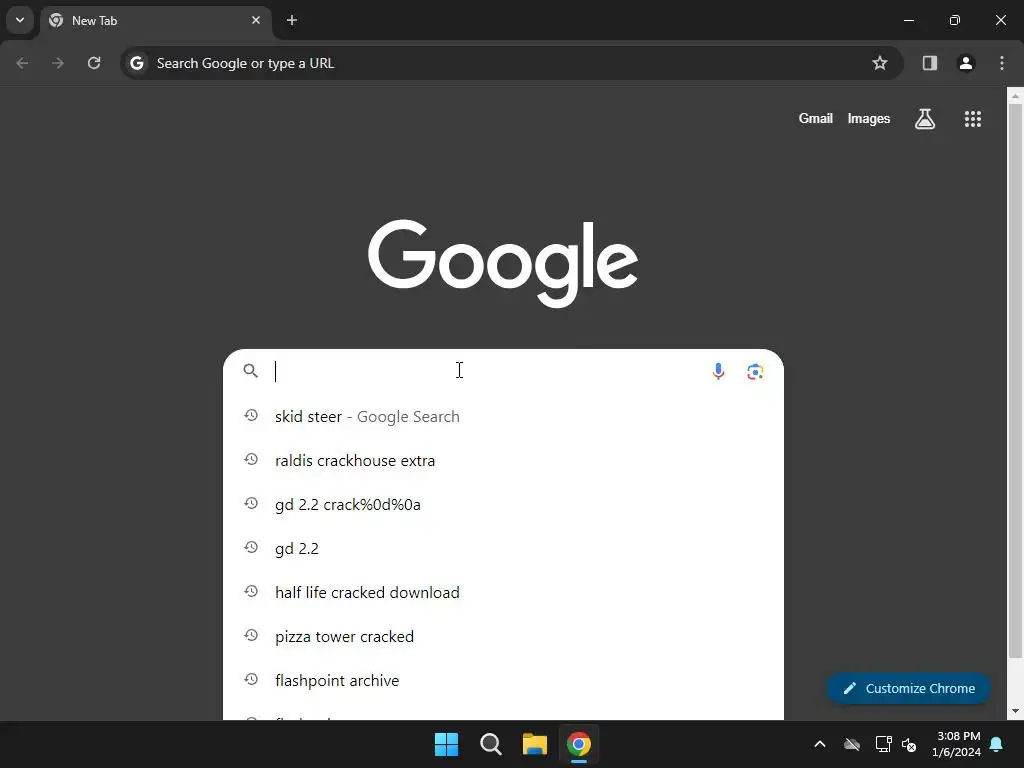
Task: Select the 'flashpoint archive' suggestion
Action: (503, 680)
